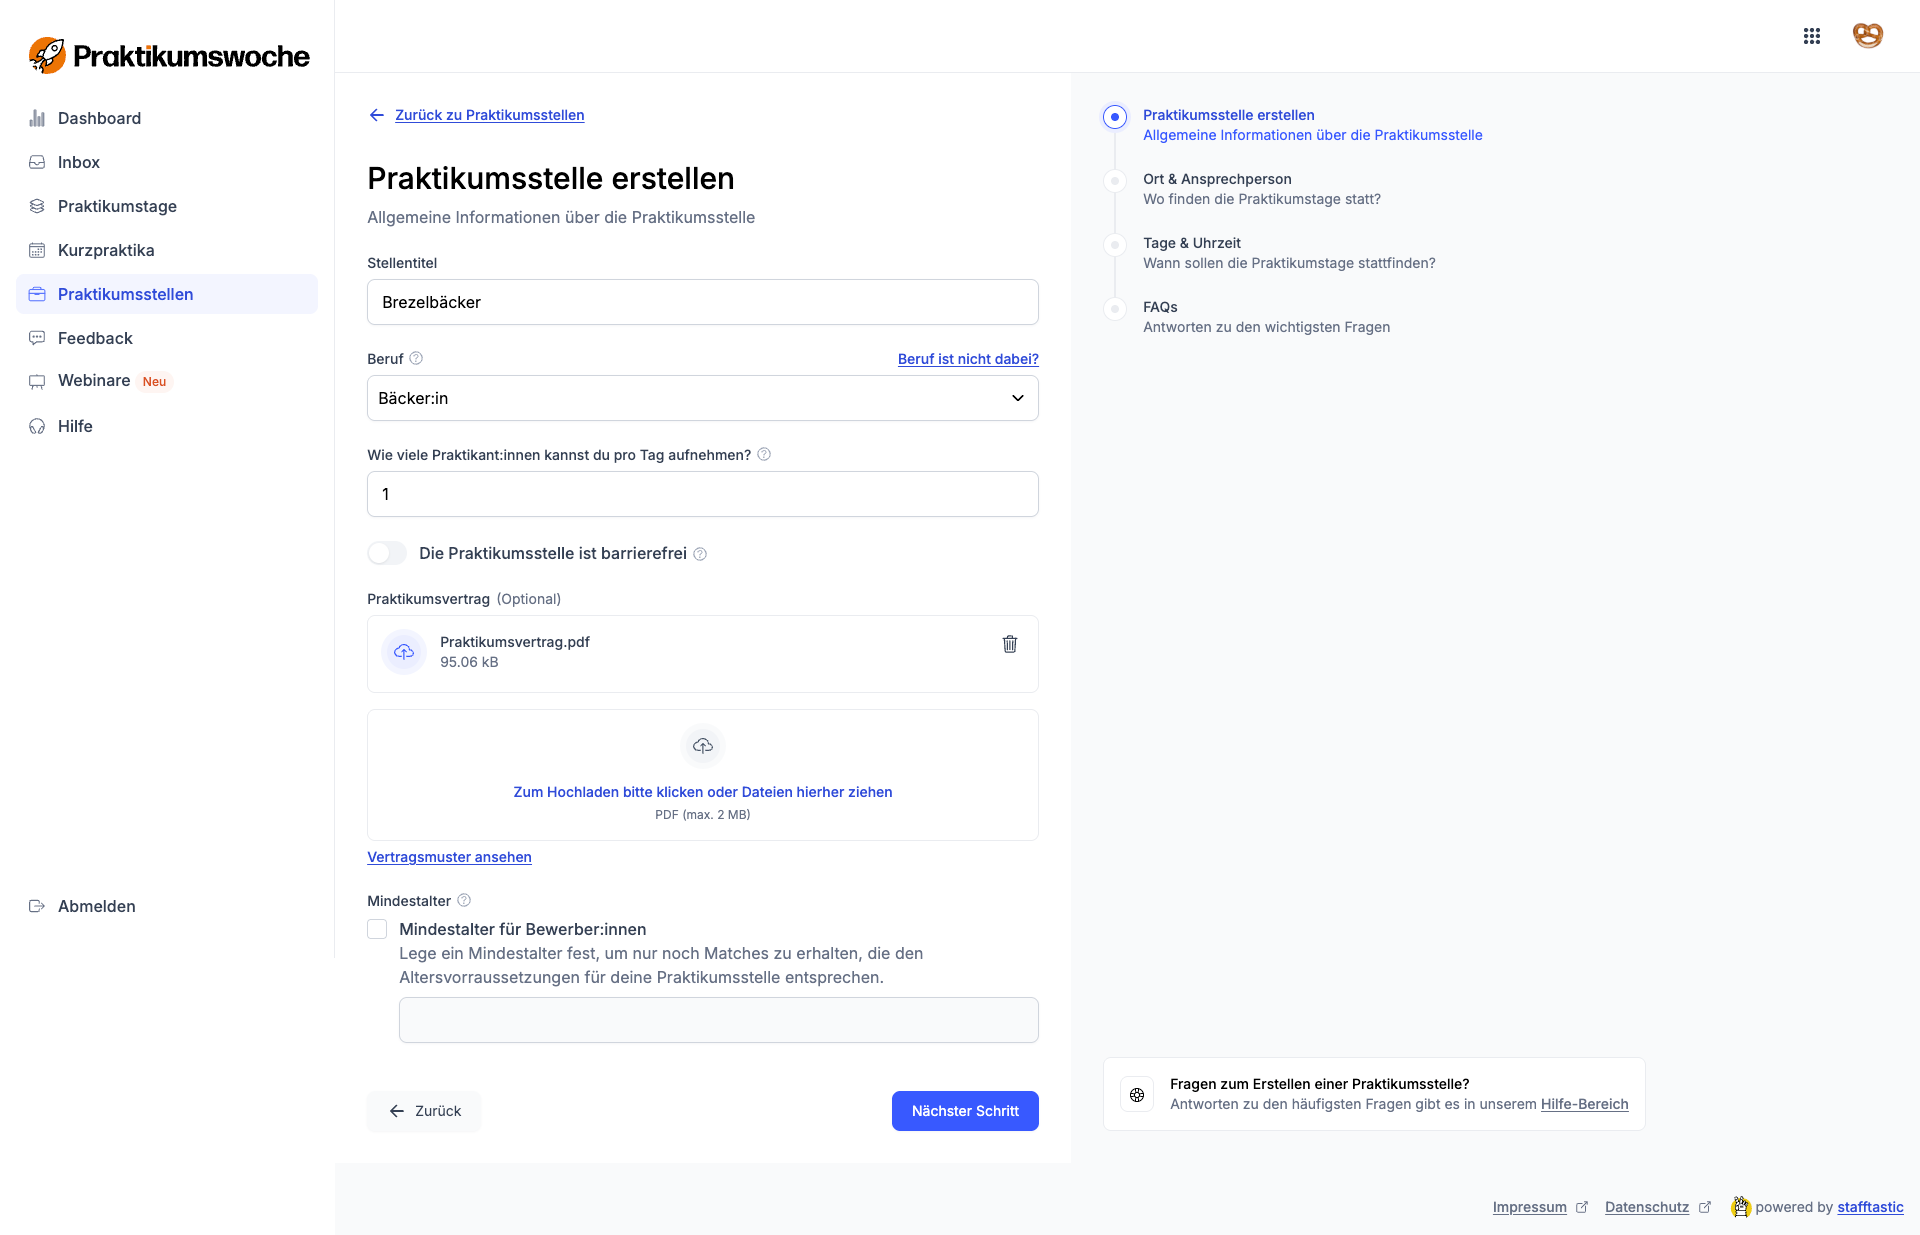Open Praktikumstage in the sidebar

(117, 206)
